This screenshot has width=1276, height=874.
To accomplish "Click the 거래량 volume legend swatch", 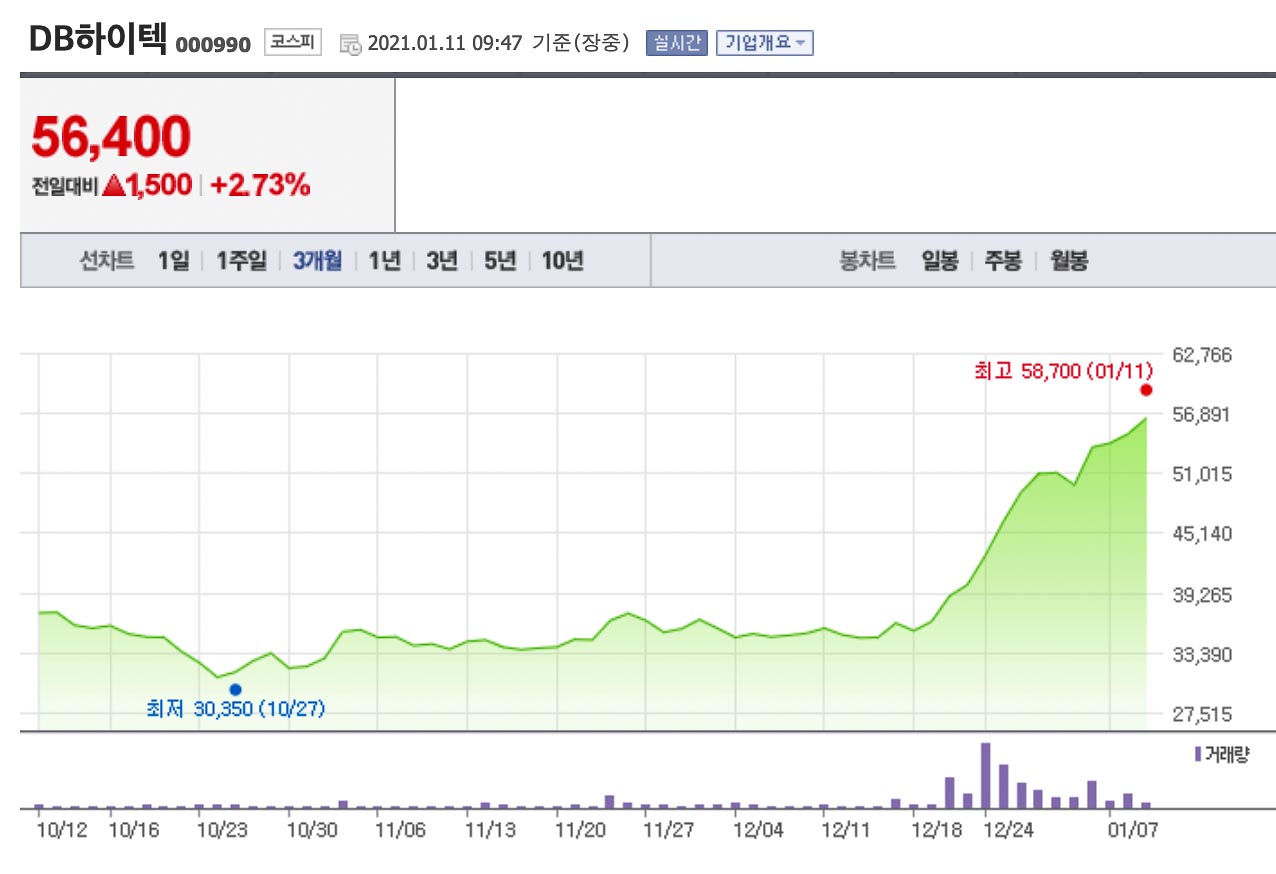I will [1198, 755].
